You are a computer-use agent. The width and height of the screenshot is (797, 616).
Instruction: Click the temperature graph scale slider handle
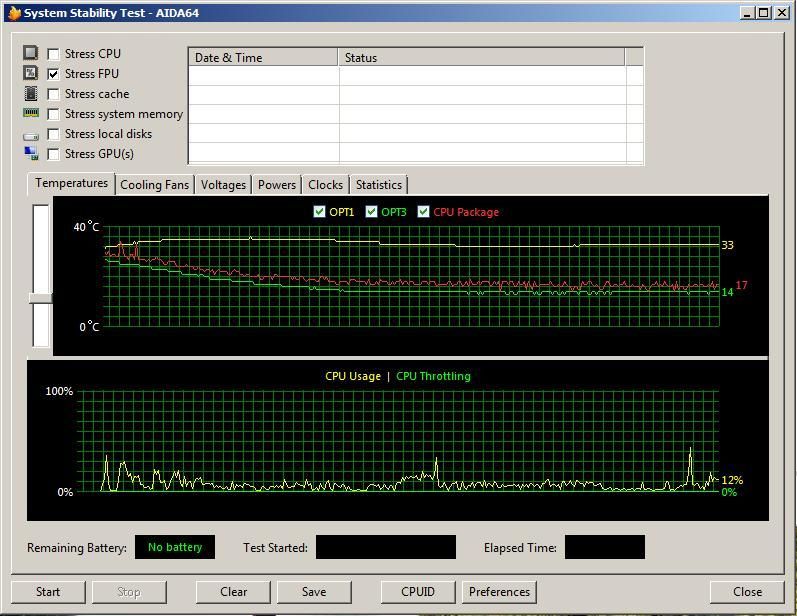[x=41, y=298]
